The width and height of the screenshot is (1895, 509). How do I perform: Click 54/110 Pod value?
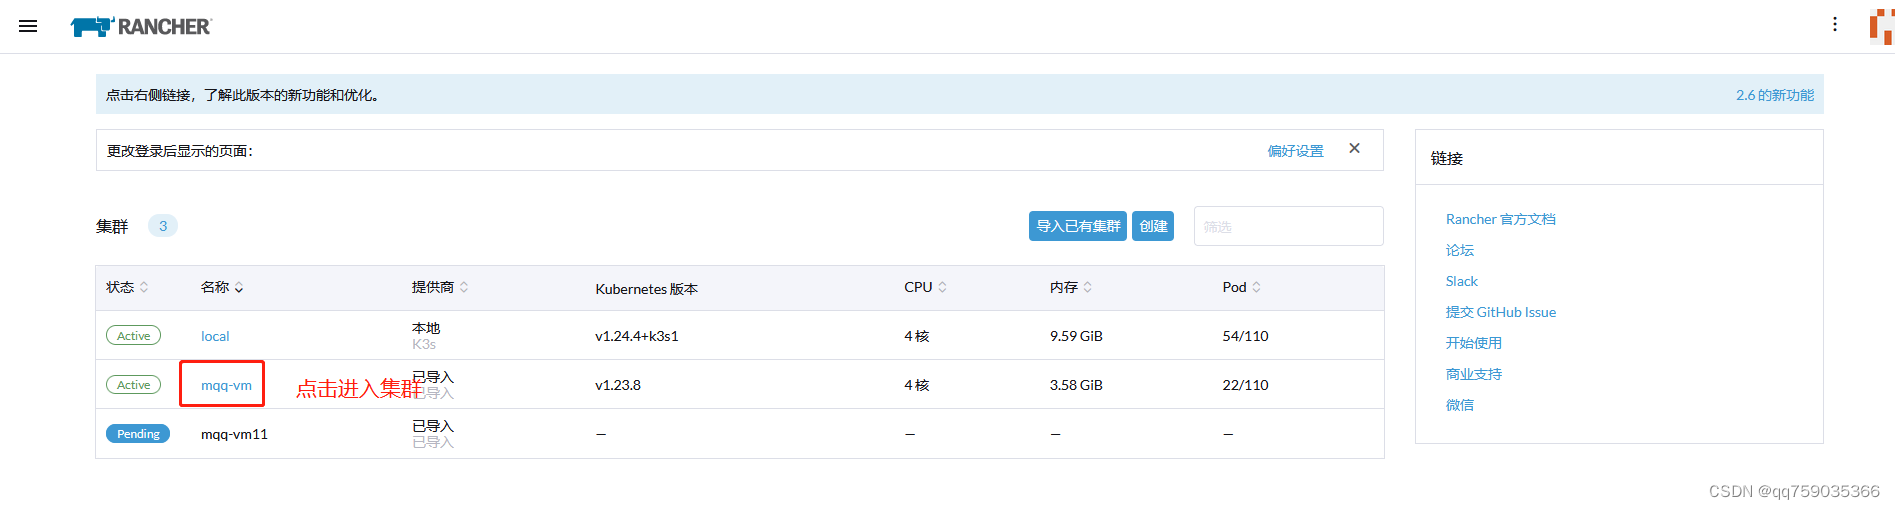pyautogui.click(x=1245, y=336)
